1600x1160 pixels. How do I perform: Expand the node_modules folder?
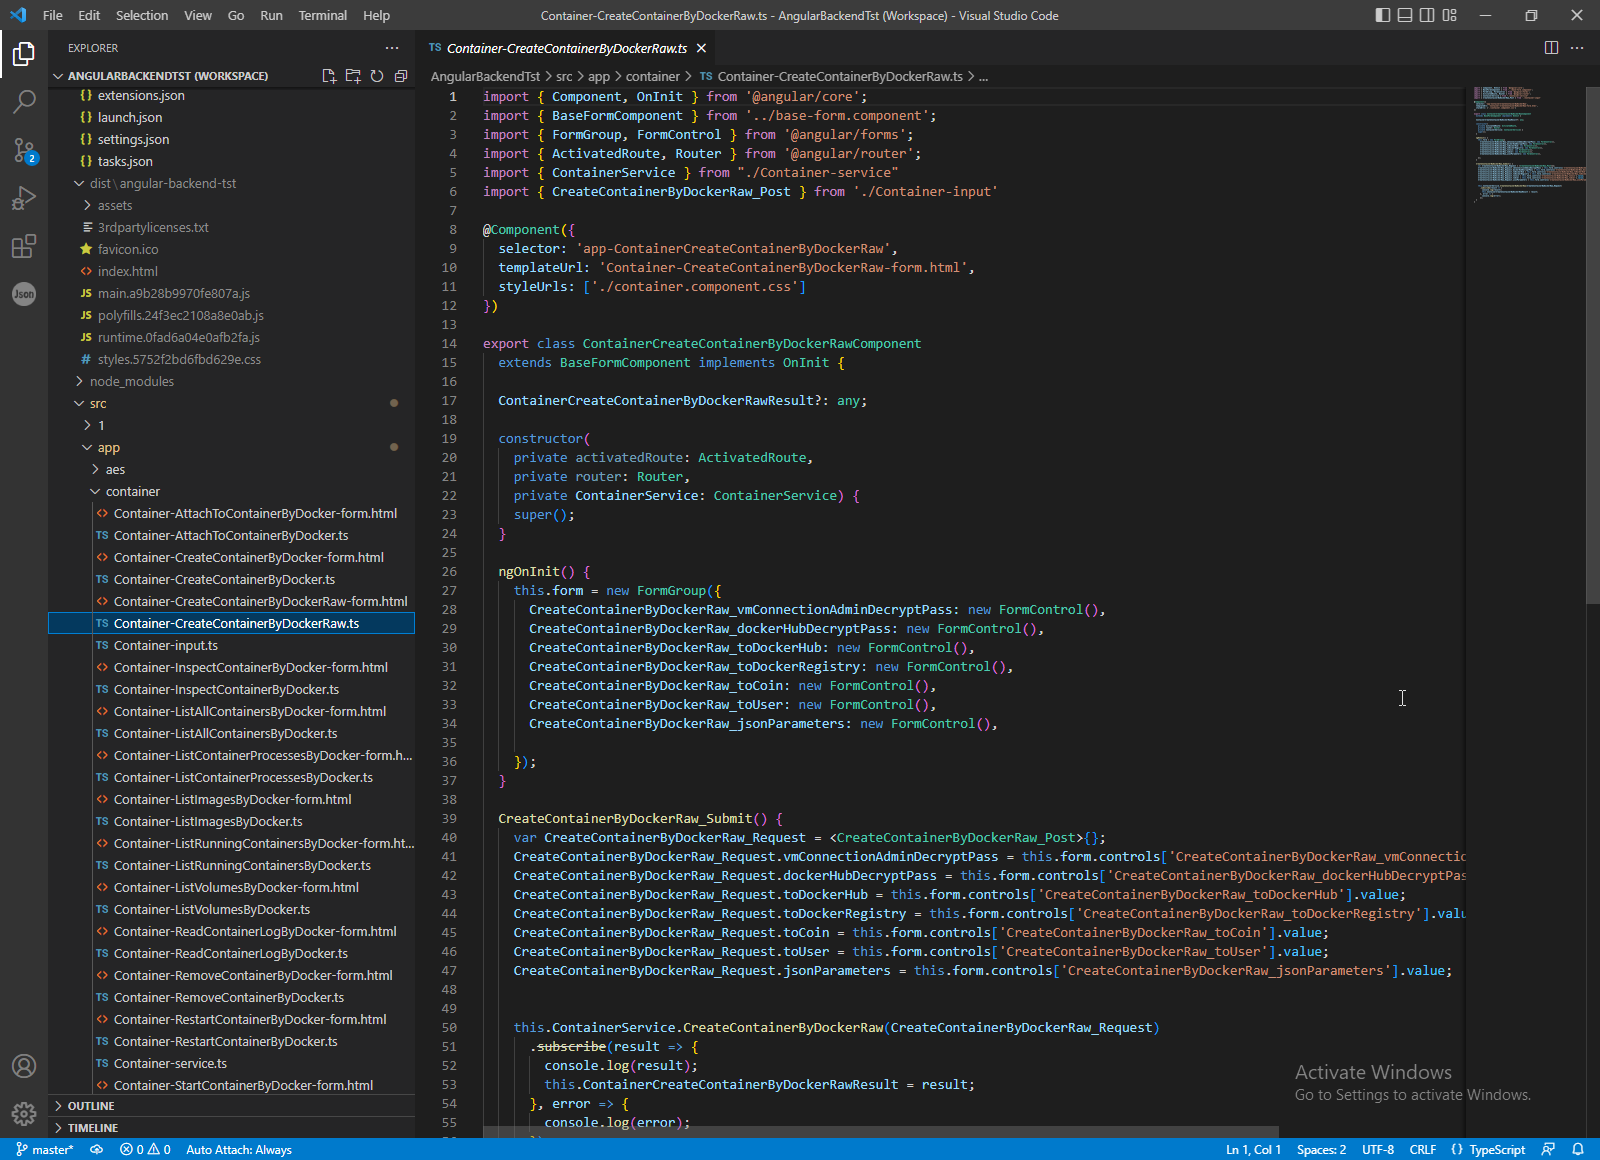(131, 382)
